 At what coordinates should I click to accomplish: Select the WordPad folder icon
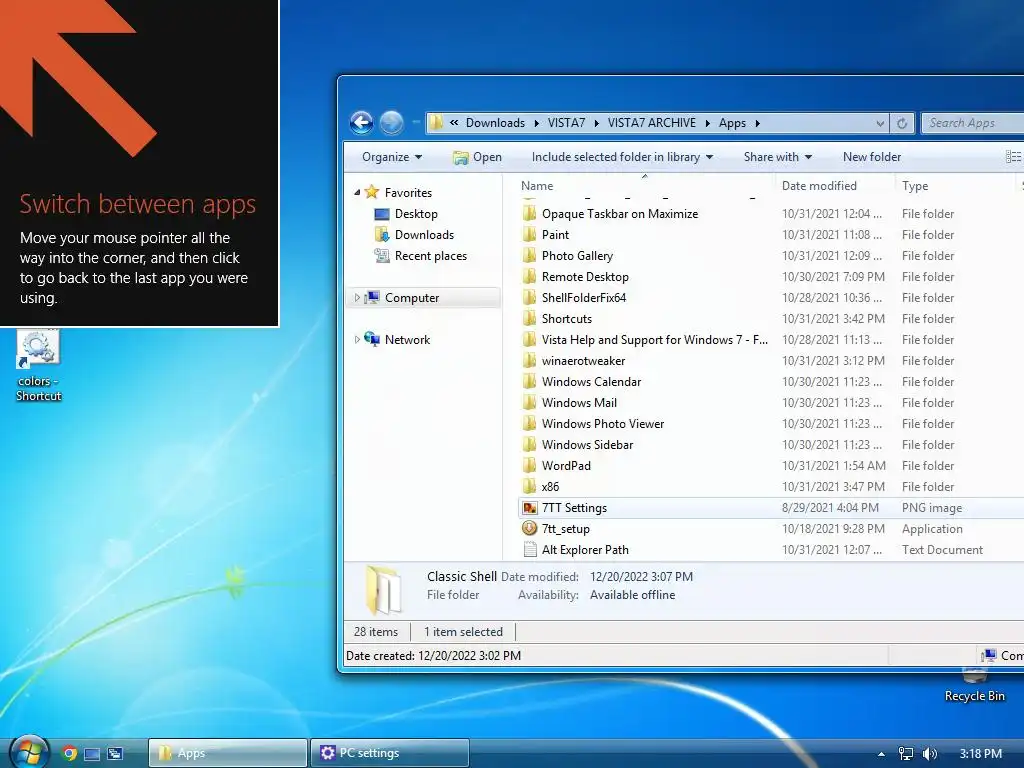[x=530, y=465]
